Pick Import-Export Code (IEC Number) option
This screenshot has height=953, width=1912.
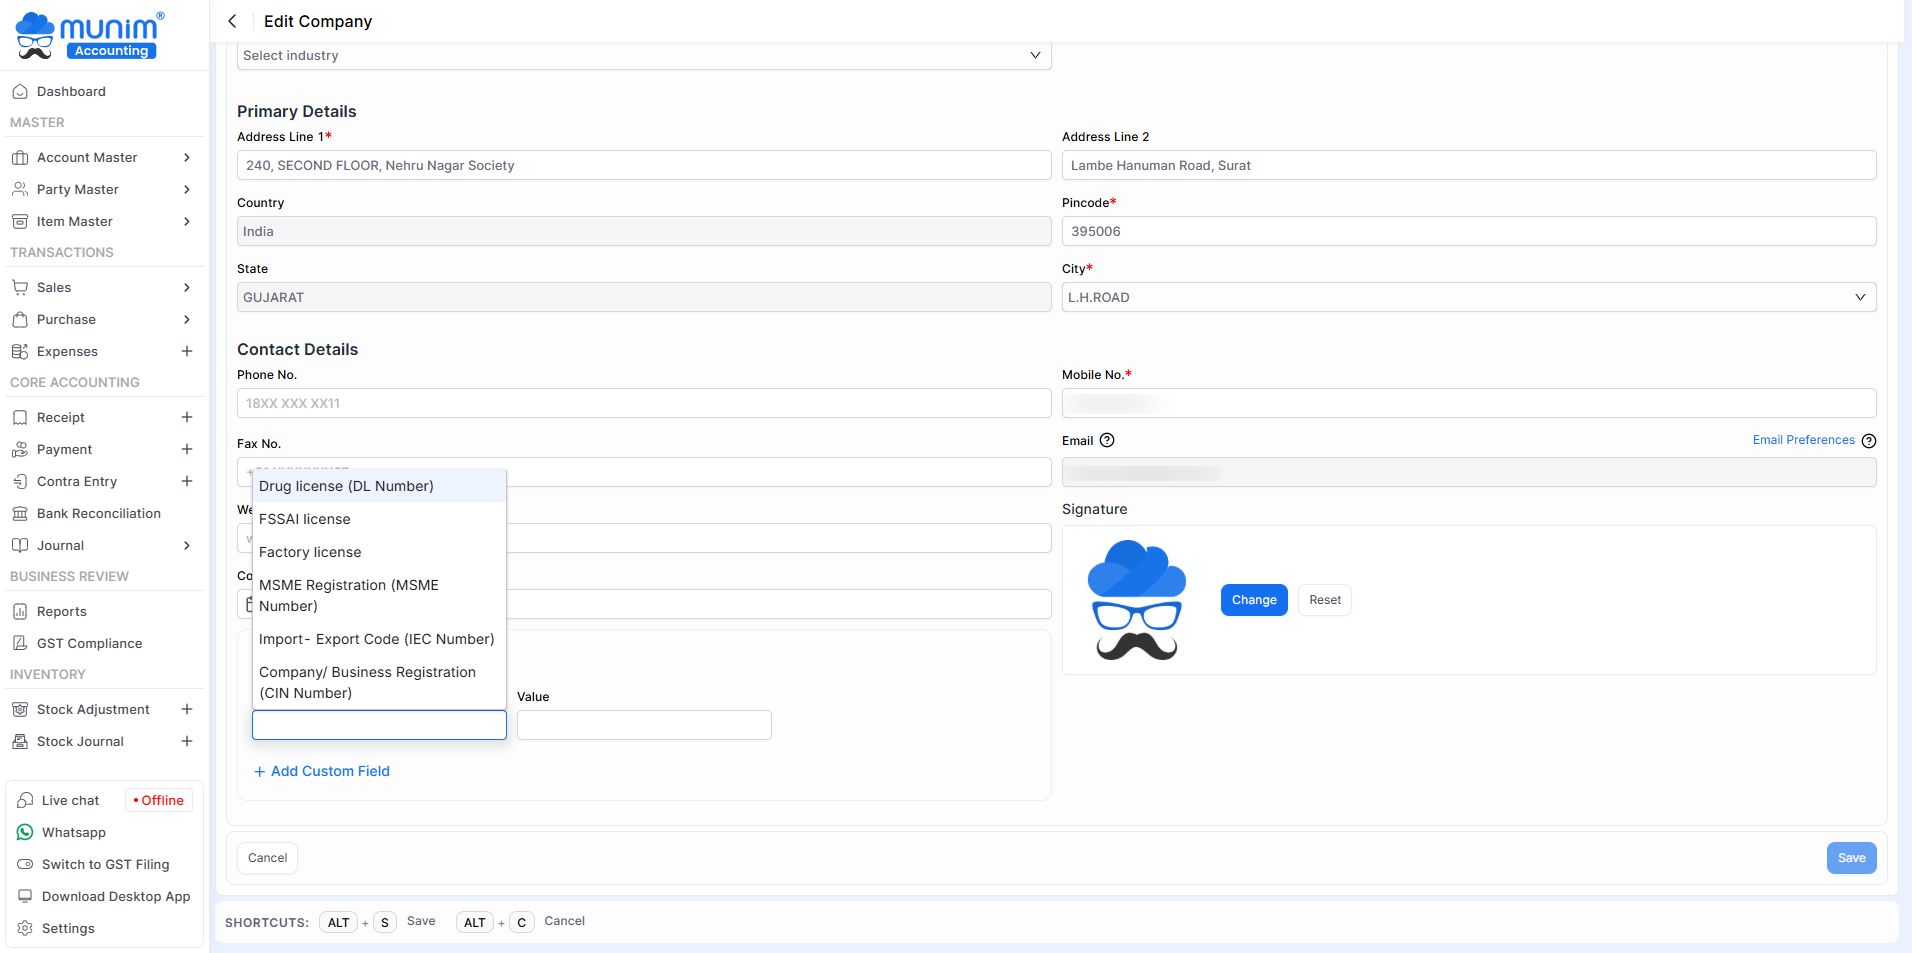(x=376, y=639)
